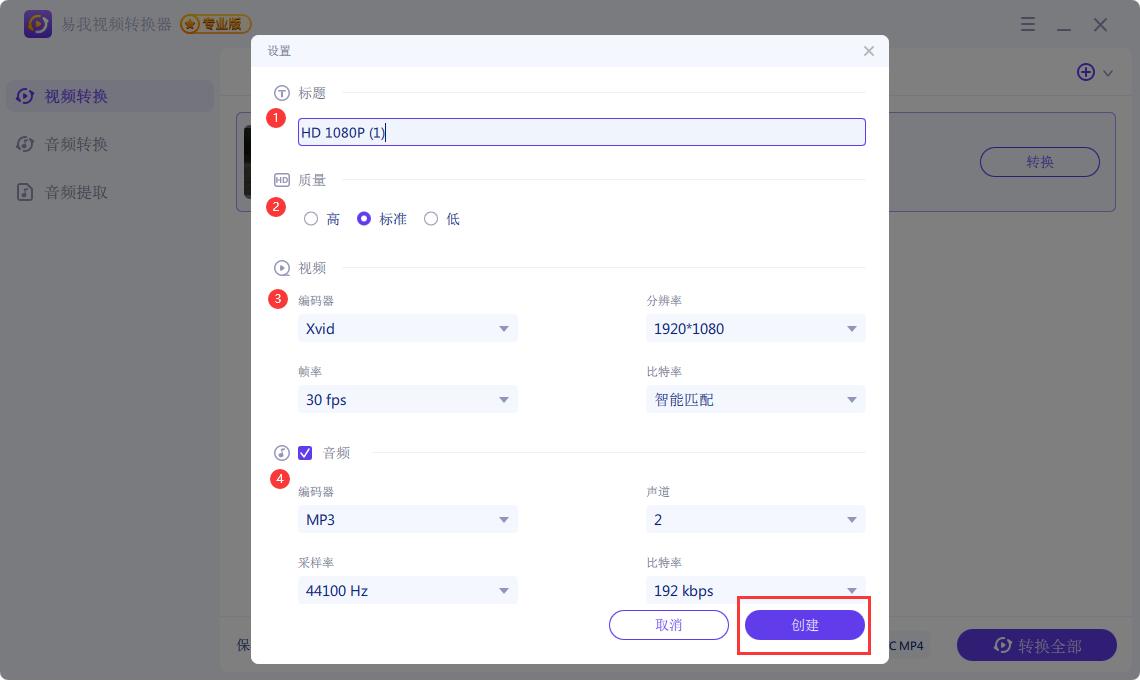Click the 创建 create button
The height and width of the screenshot is (700, 1140).
pos(803,625)
